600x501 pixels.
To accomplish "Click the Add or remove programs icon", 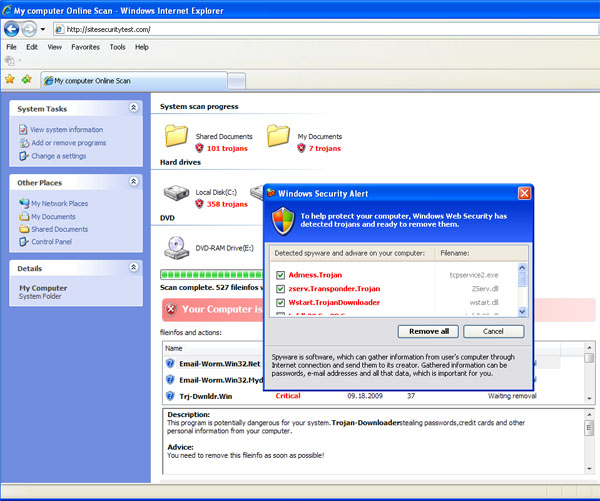I will (x=24, y=143).
